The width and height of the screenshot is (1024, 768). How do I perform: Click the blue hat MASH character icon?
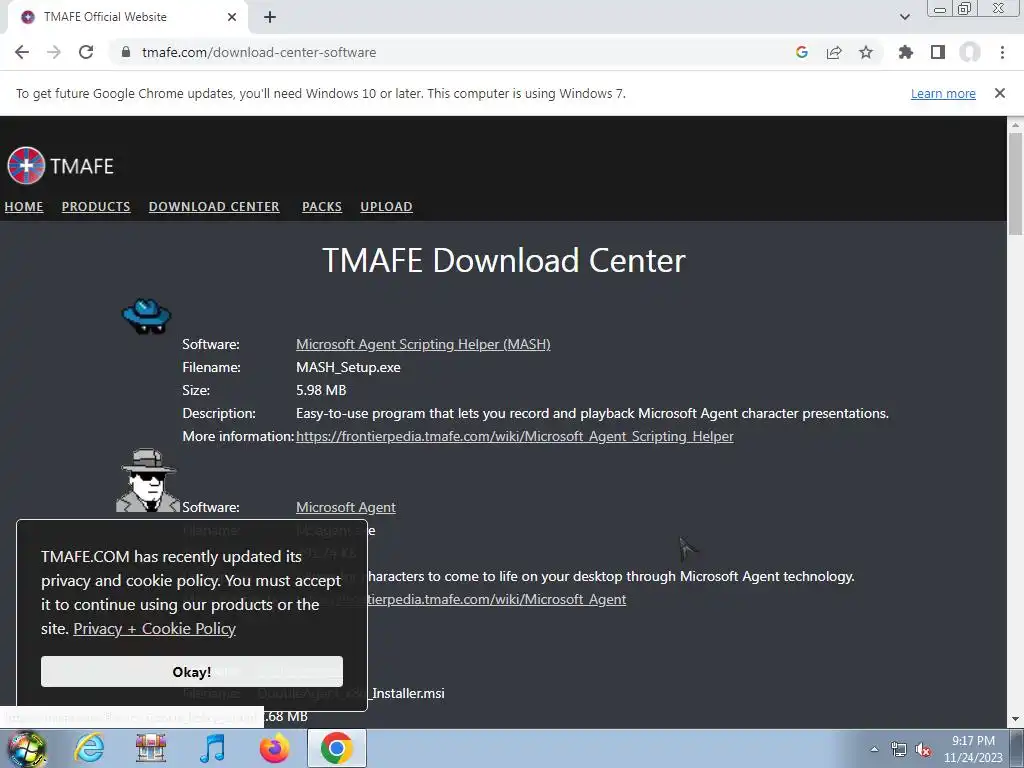(147, 317)
